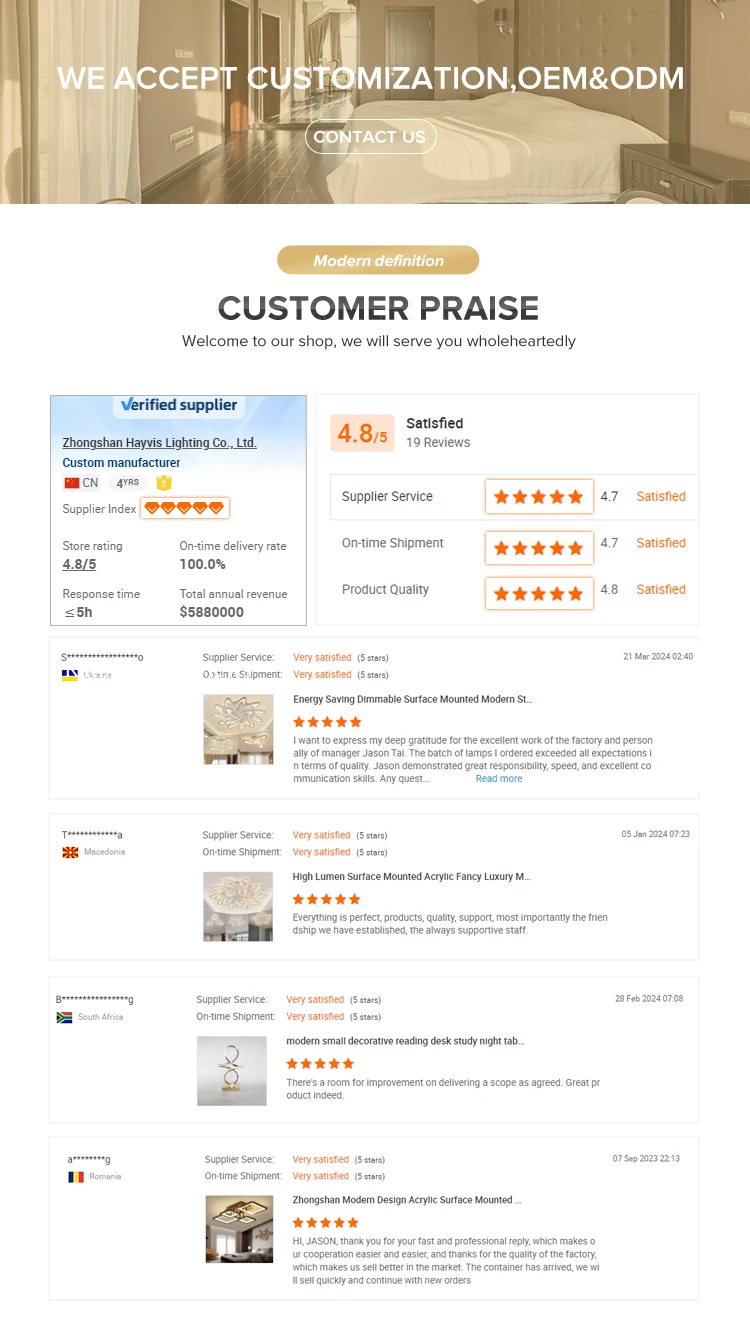Click the 4.8/5 store rating link
This screenshot has height=1318, width=750.
tap(79, 564)
